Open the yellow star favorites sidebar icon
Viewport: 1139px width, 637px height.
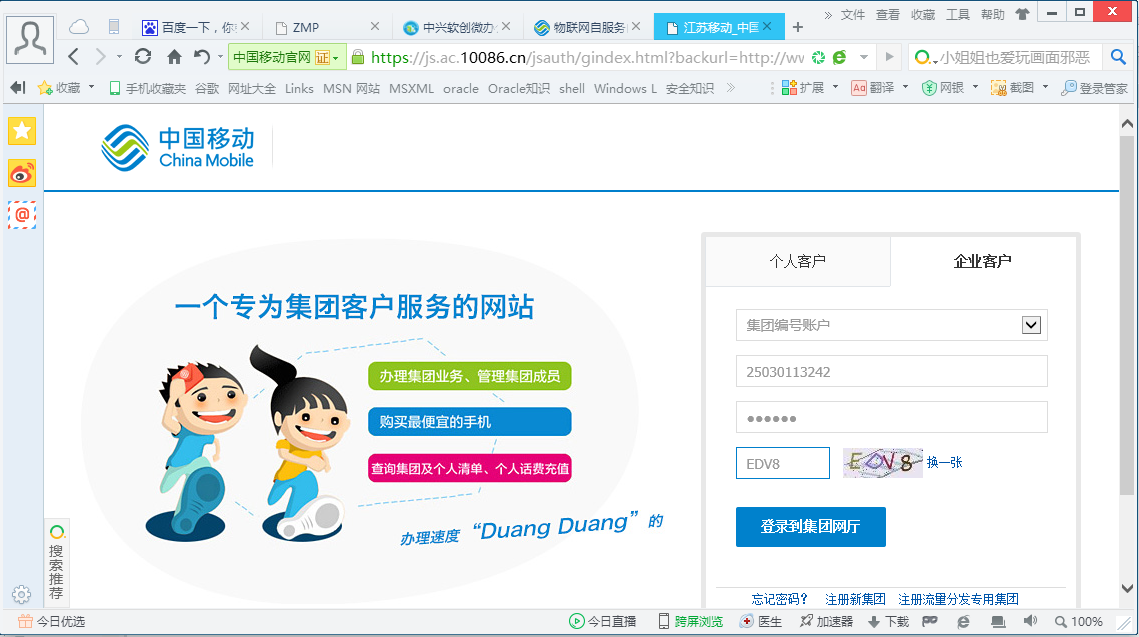click(22, 131)
